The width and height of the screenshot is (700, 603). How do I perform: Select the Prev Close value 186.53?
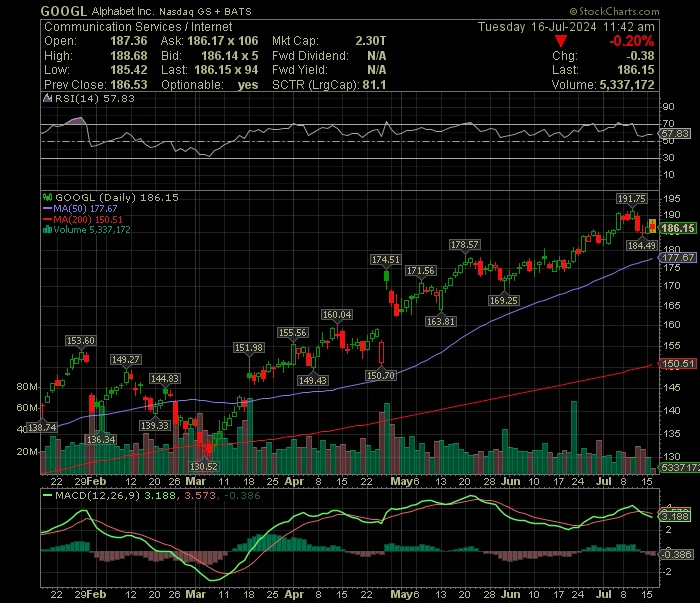(129, 85)
